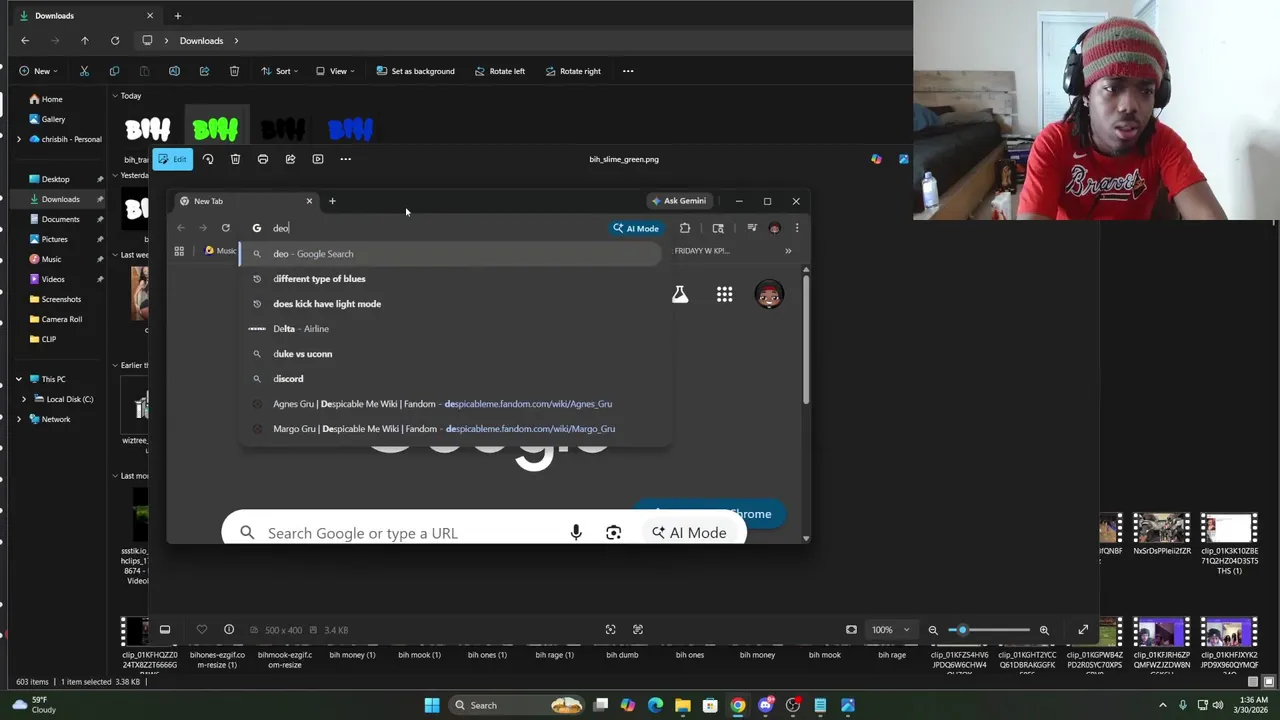The width and height of the screenshot is (1280, 720).
Task: Open Chrome media controls icon
Action: (x=752, y=228)
